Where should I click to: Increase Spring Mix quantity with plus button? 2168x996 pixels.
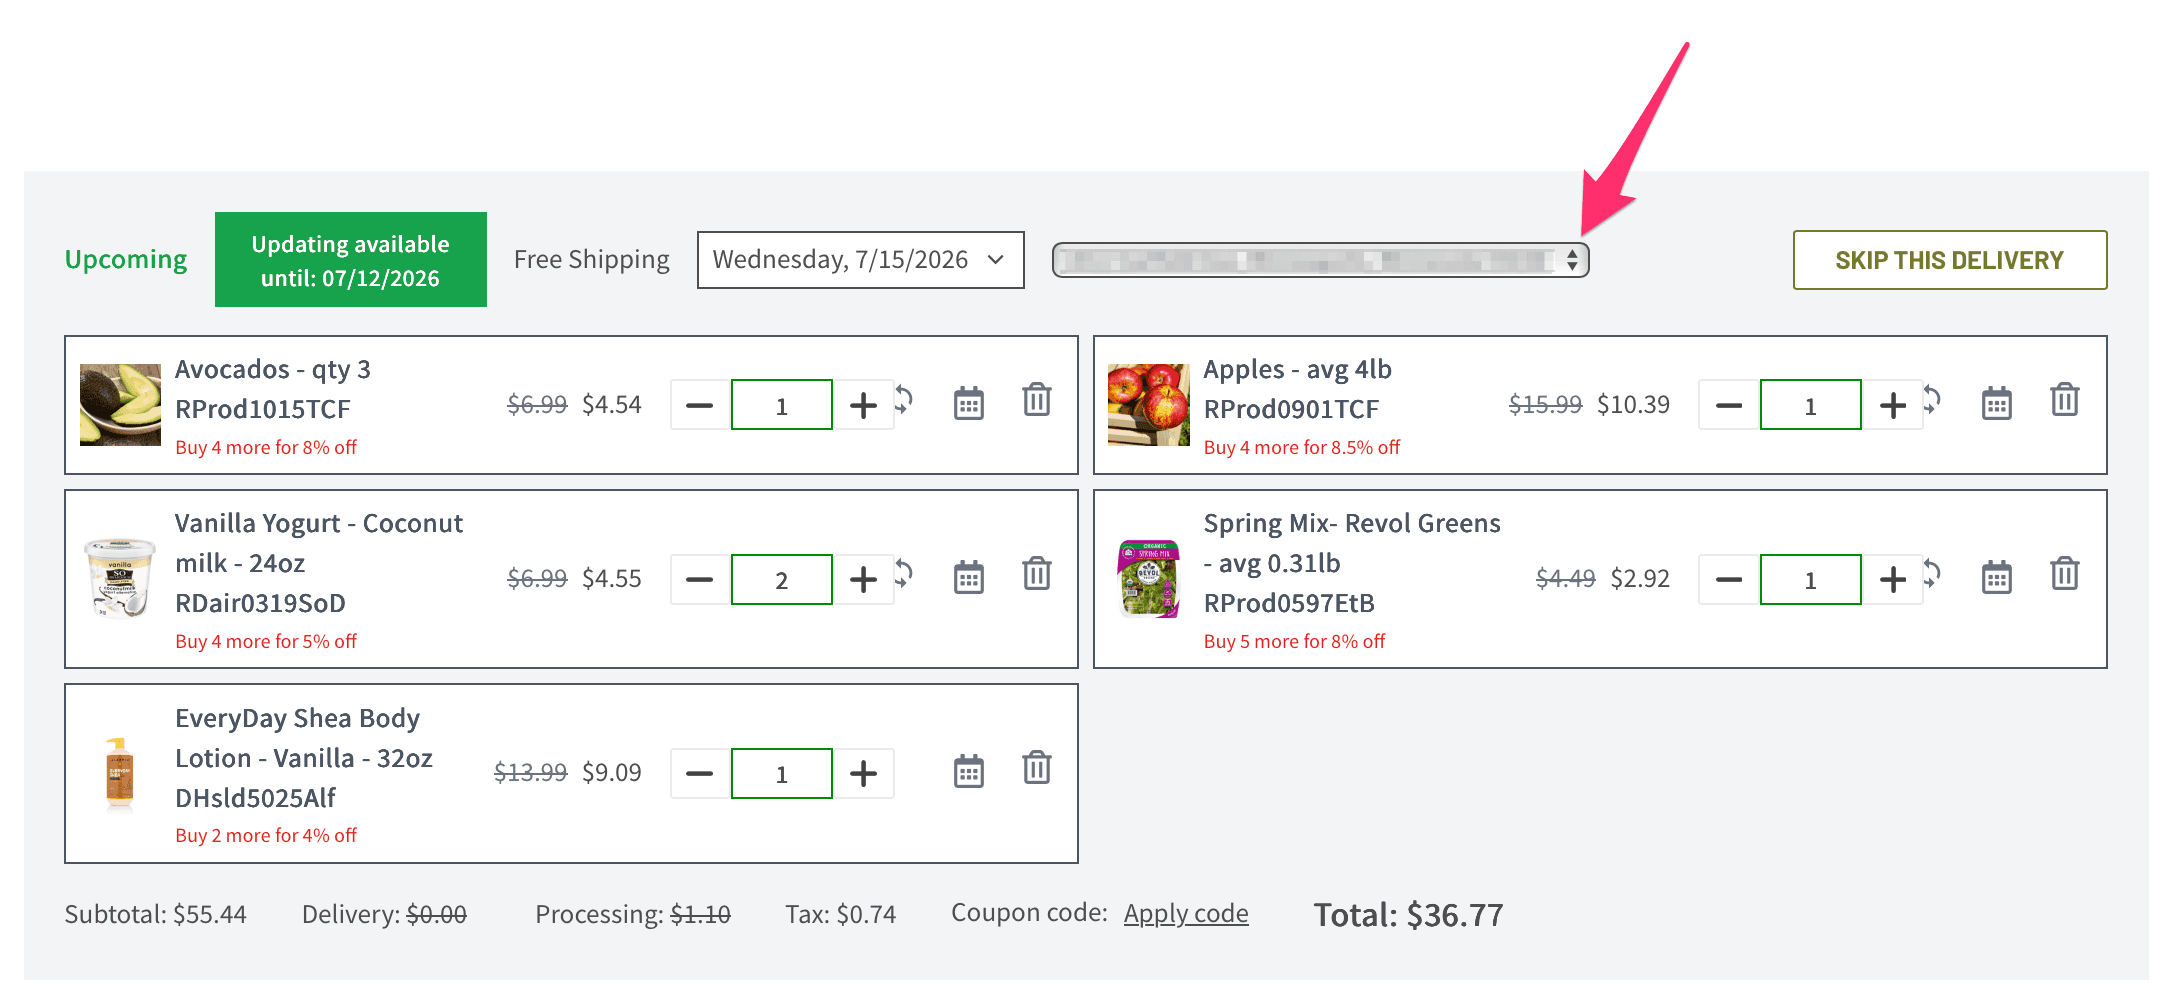[1892, 579]
